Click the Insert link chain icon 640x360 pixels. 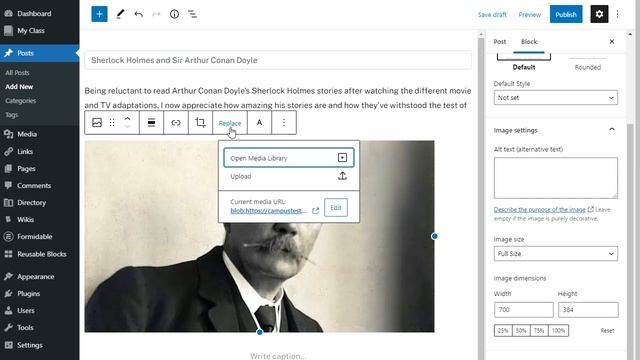click(176, 122)
